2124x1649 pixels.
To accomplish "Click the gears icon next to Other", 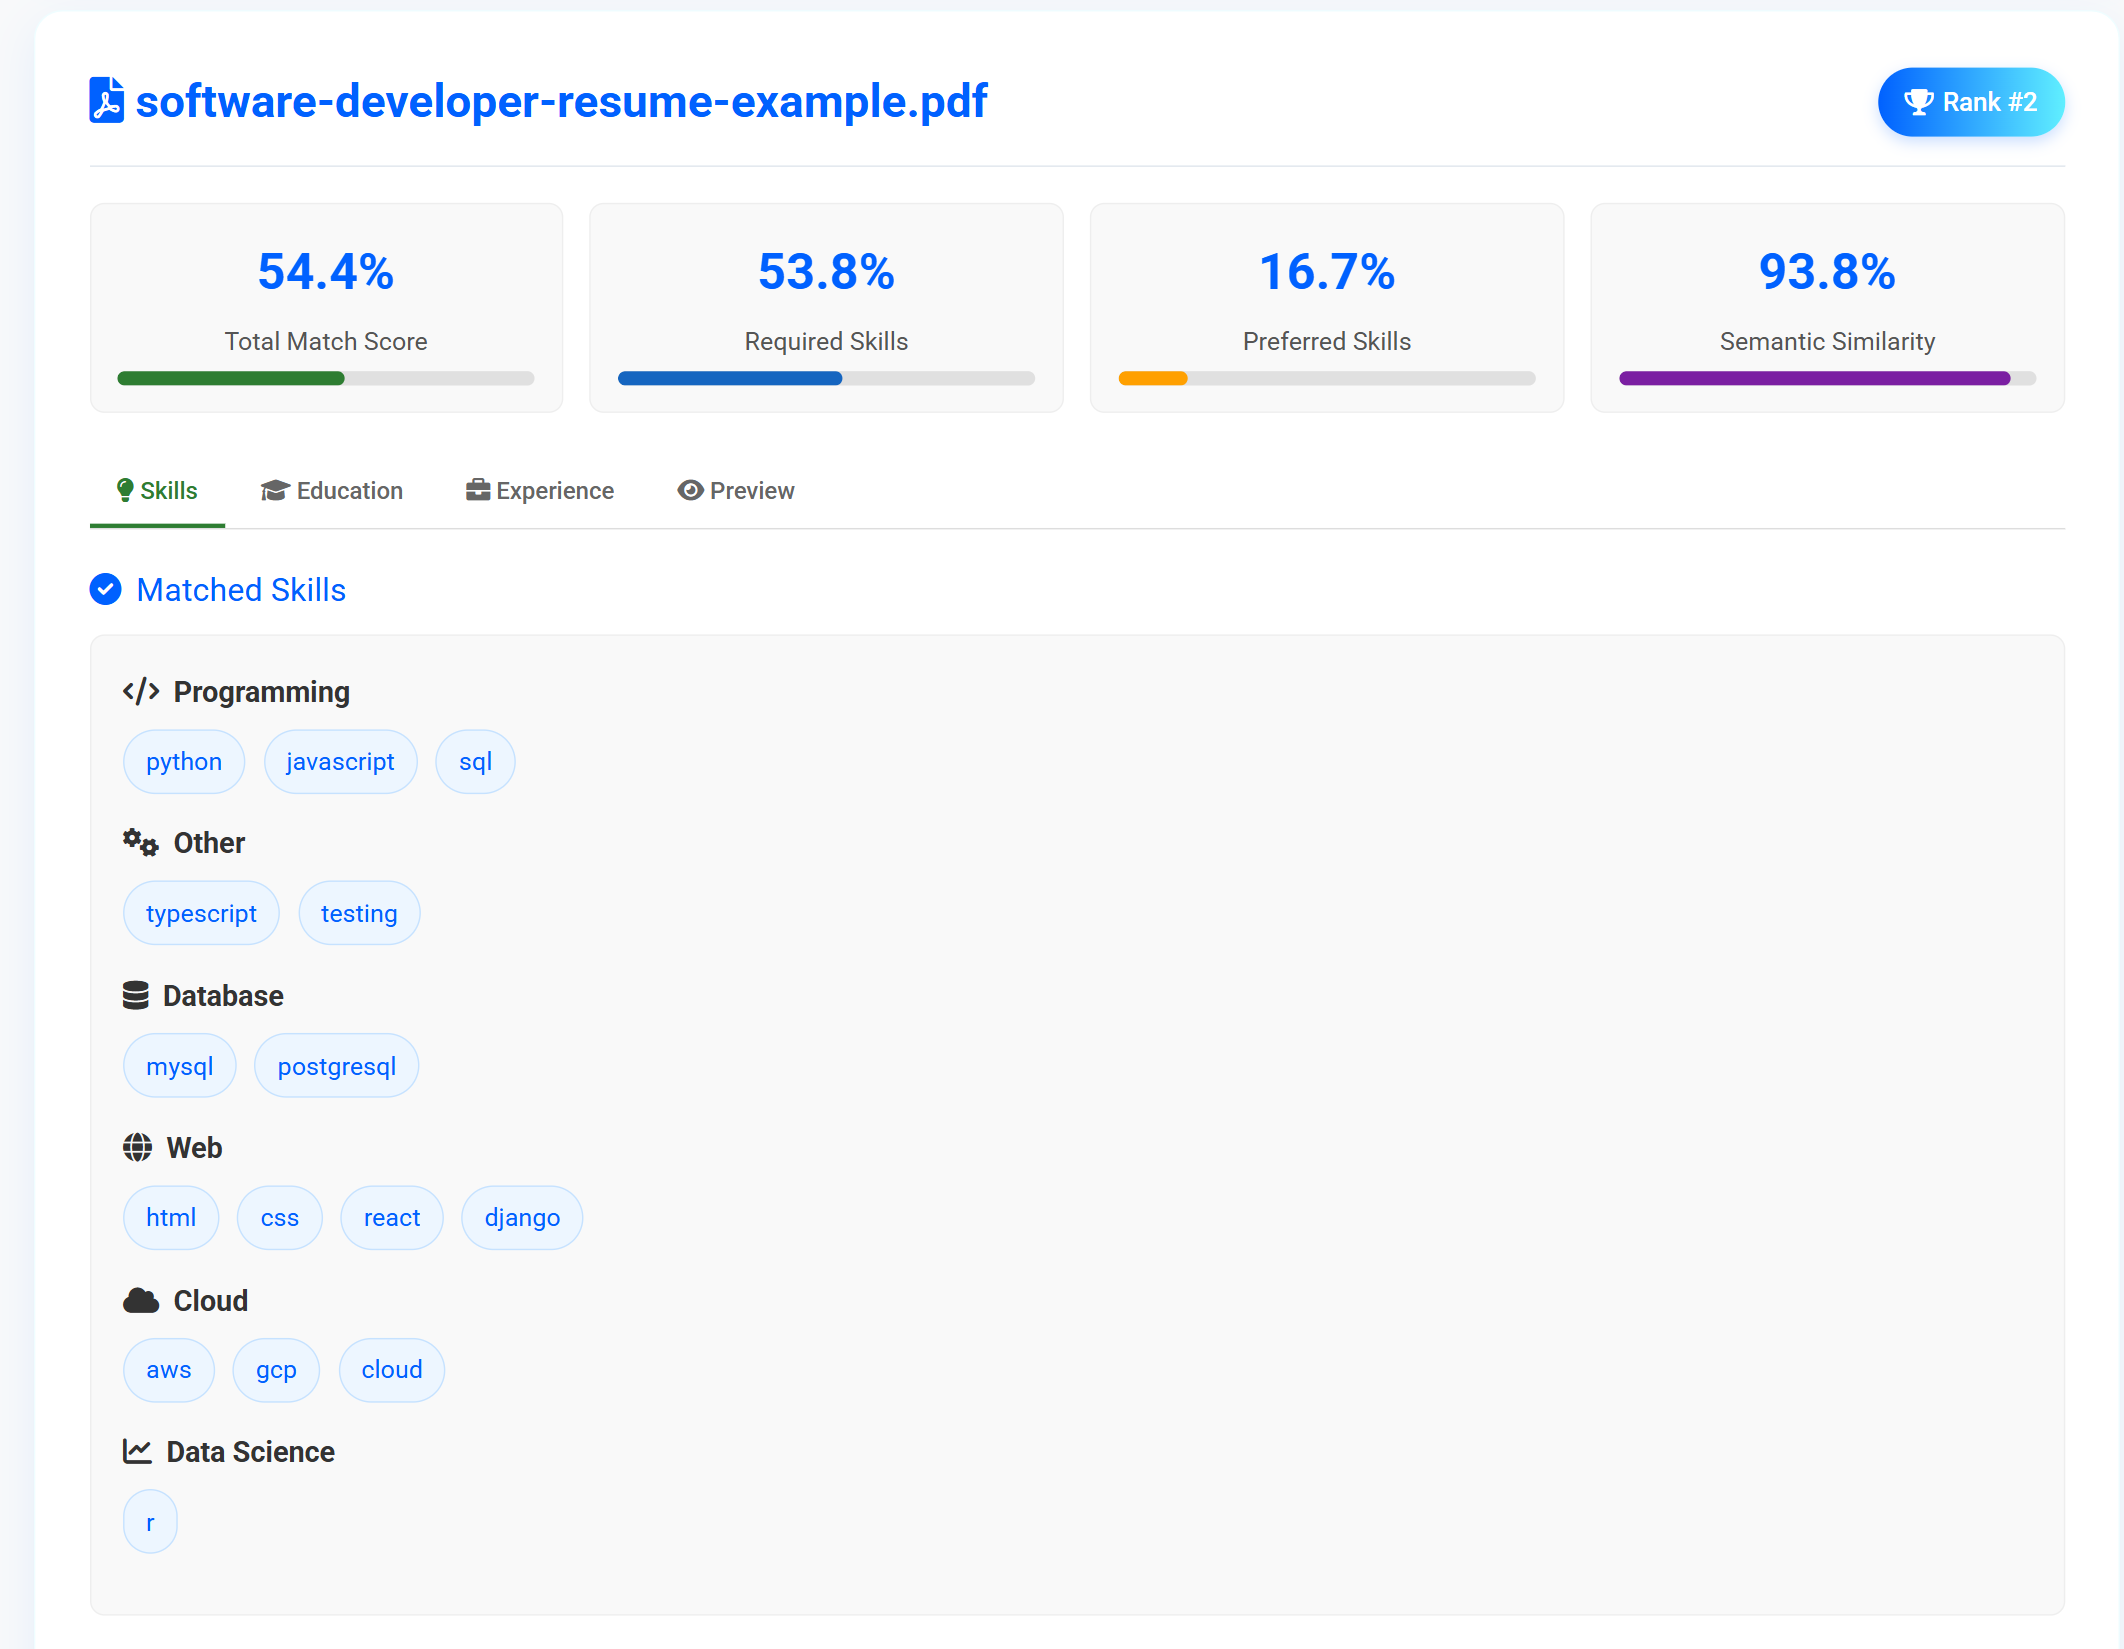I will (141, 843).
